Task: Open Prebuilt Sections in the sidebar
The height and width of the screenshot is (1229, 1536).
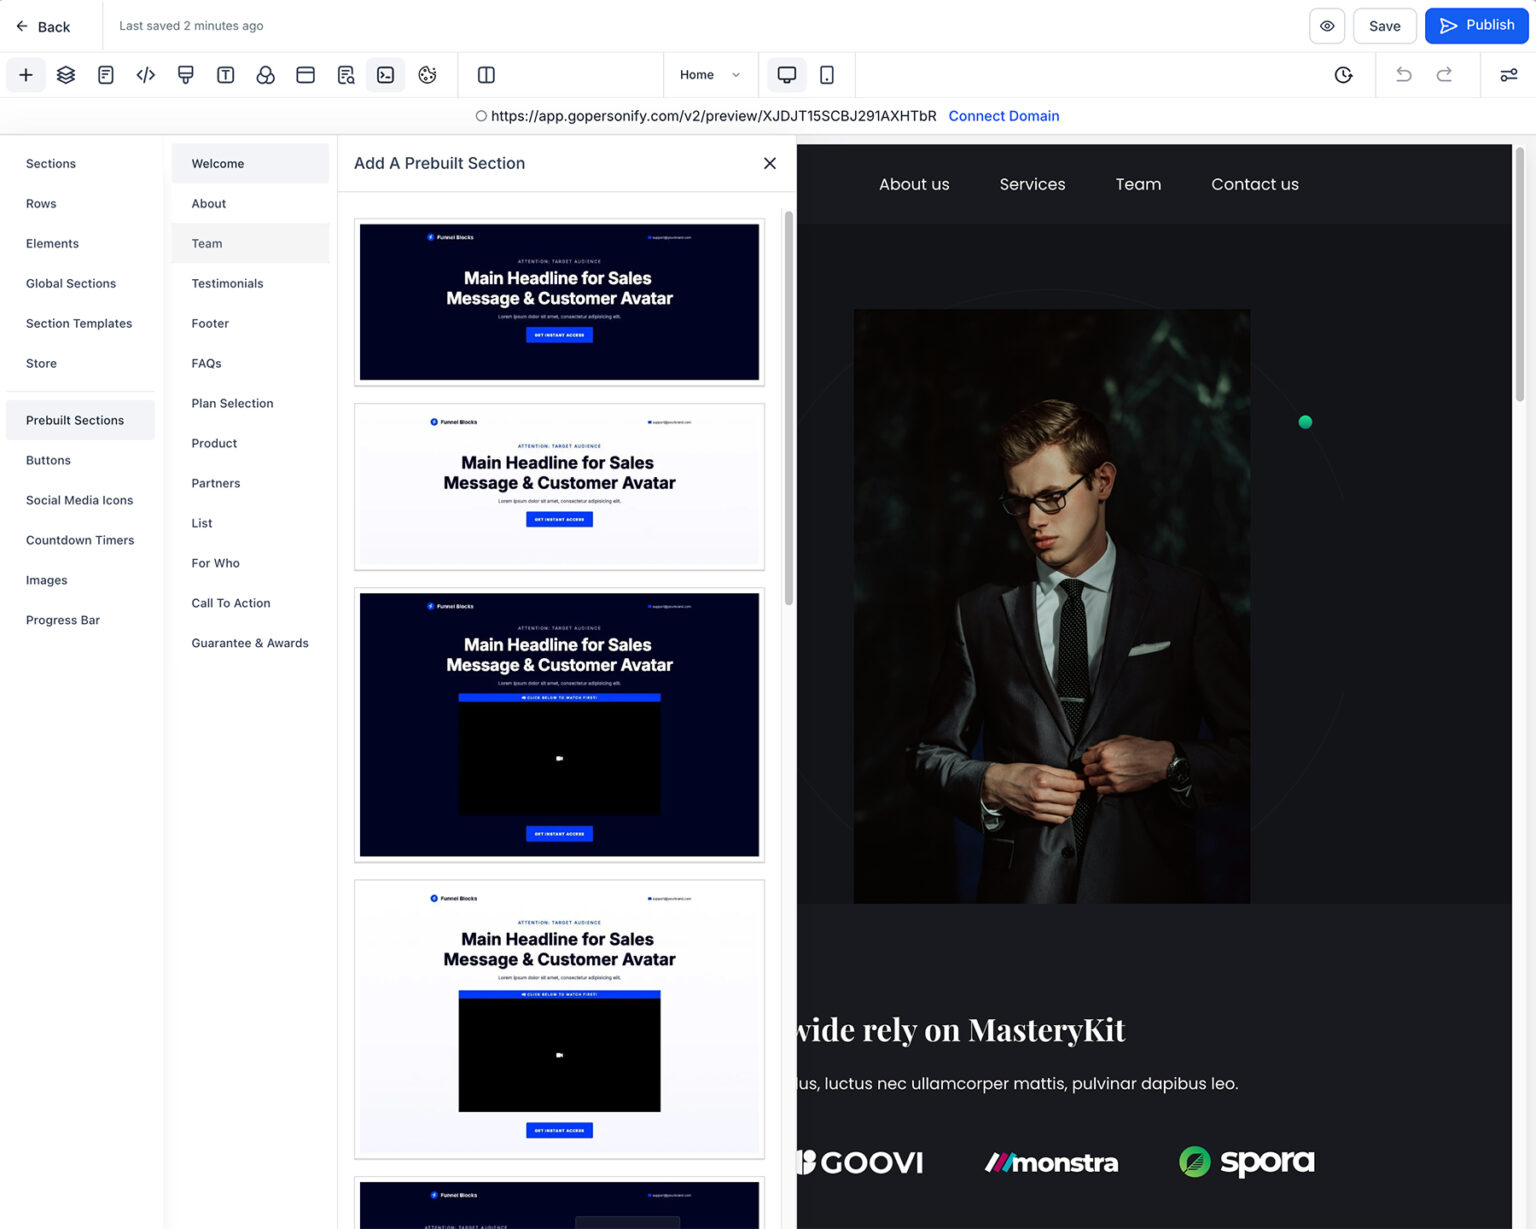Action: (80, 420)
